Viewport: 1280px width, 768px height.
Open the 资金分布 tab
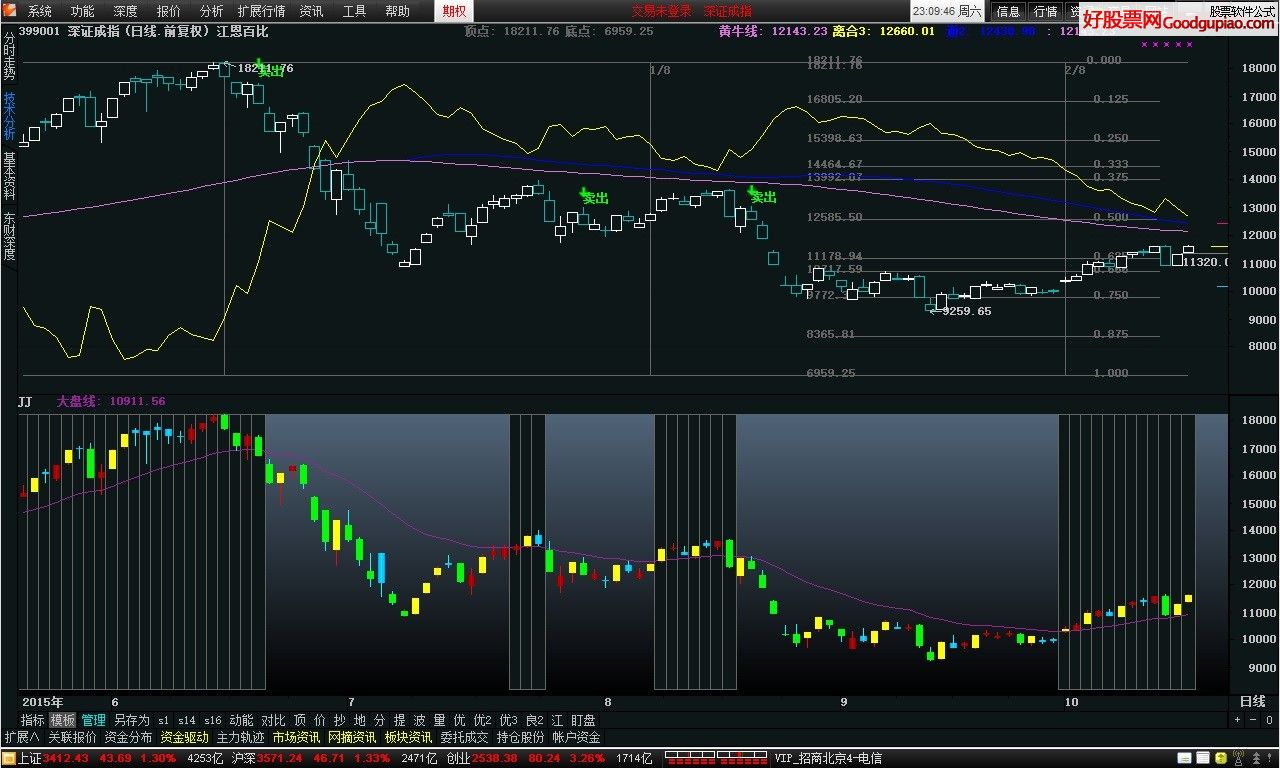128,738
